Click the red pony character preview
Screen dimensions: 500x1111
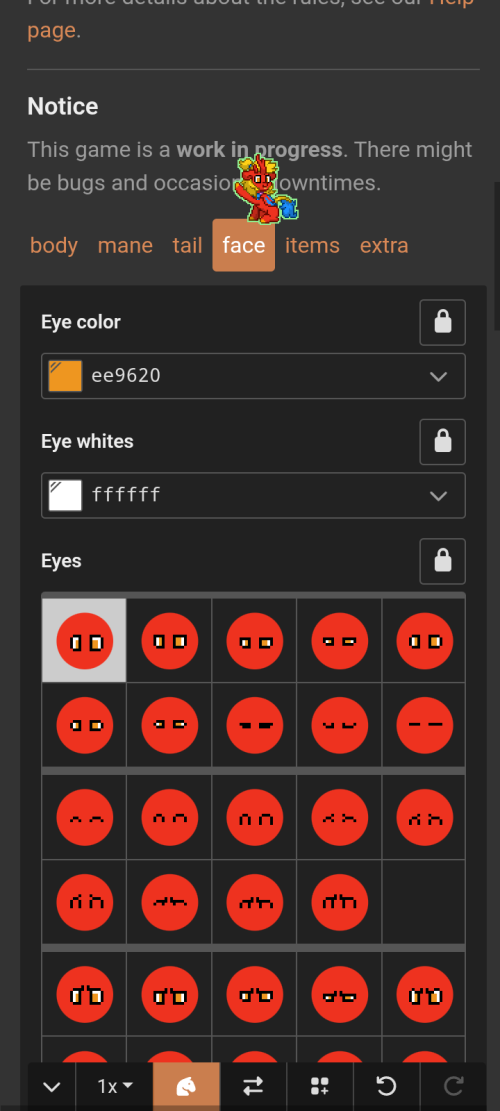(266, 190)
